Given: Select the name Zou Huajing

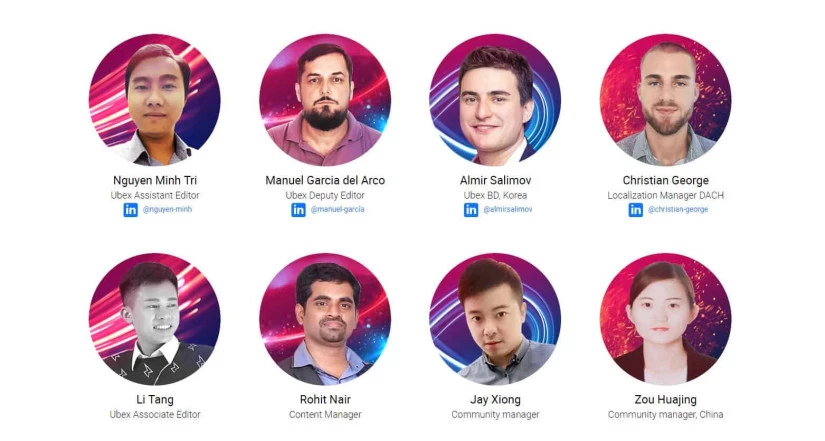Looking at the screenshot, I should pos(666,400).
